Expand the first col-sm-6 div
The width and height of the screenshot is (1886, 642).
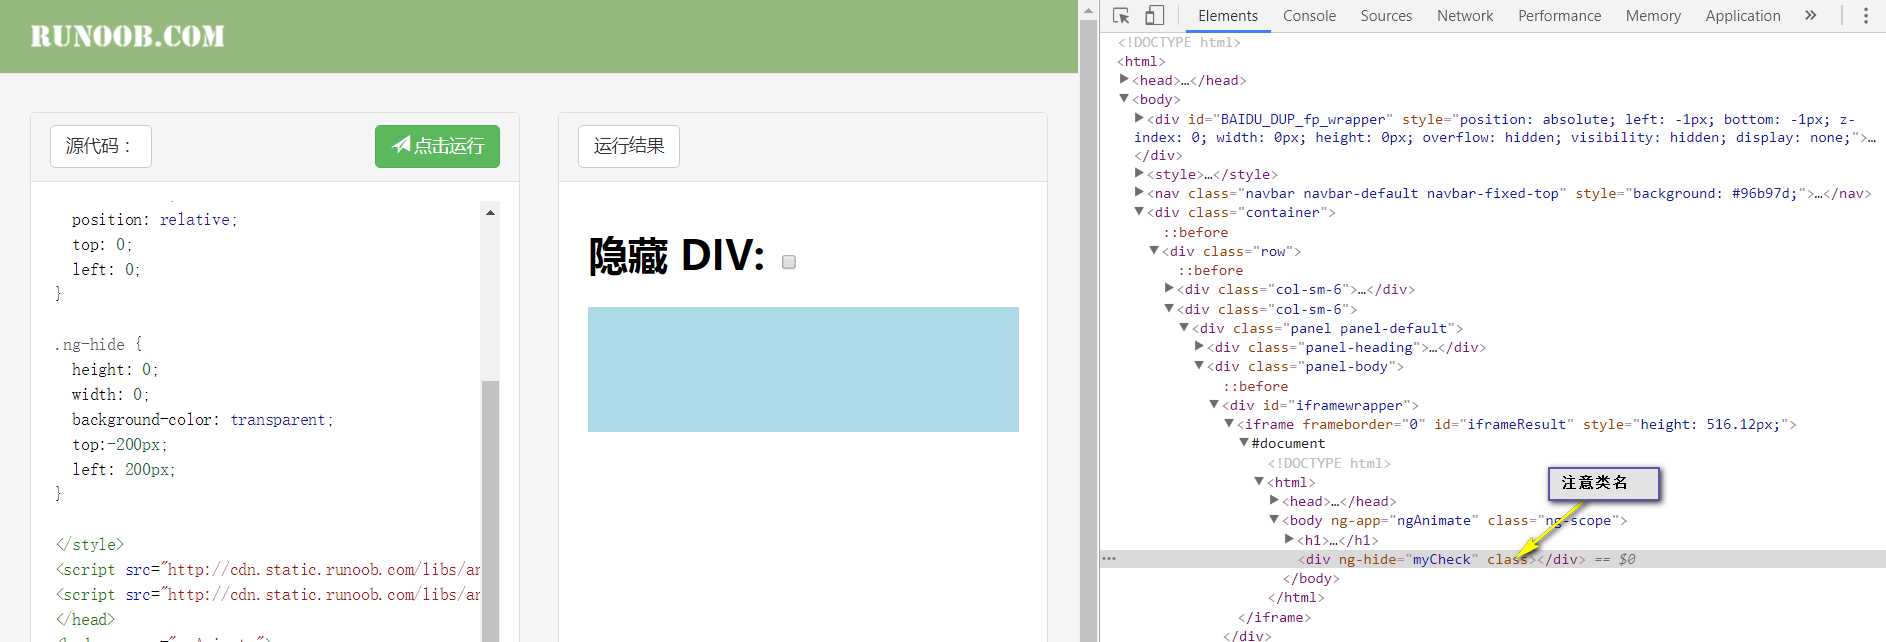coord(1169,289)
